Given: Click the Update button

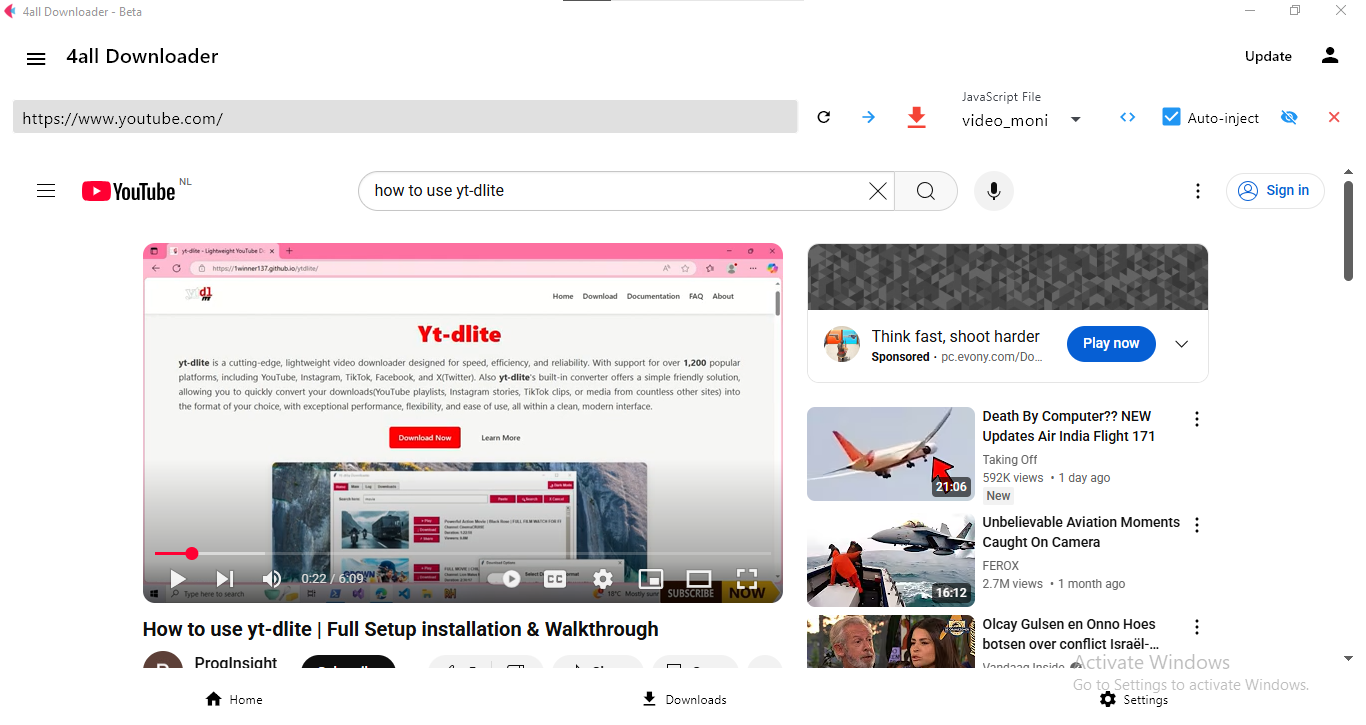Looking at the screenshot, I should click(1268, 56).
